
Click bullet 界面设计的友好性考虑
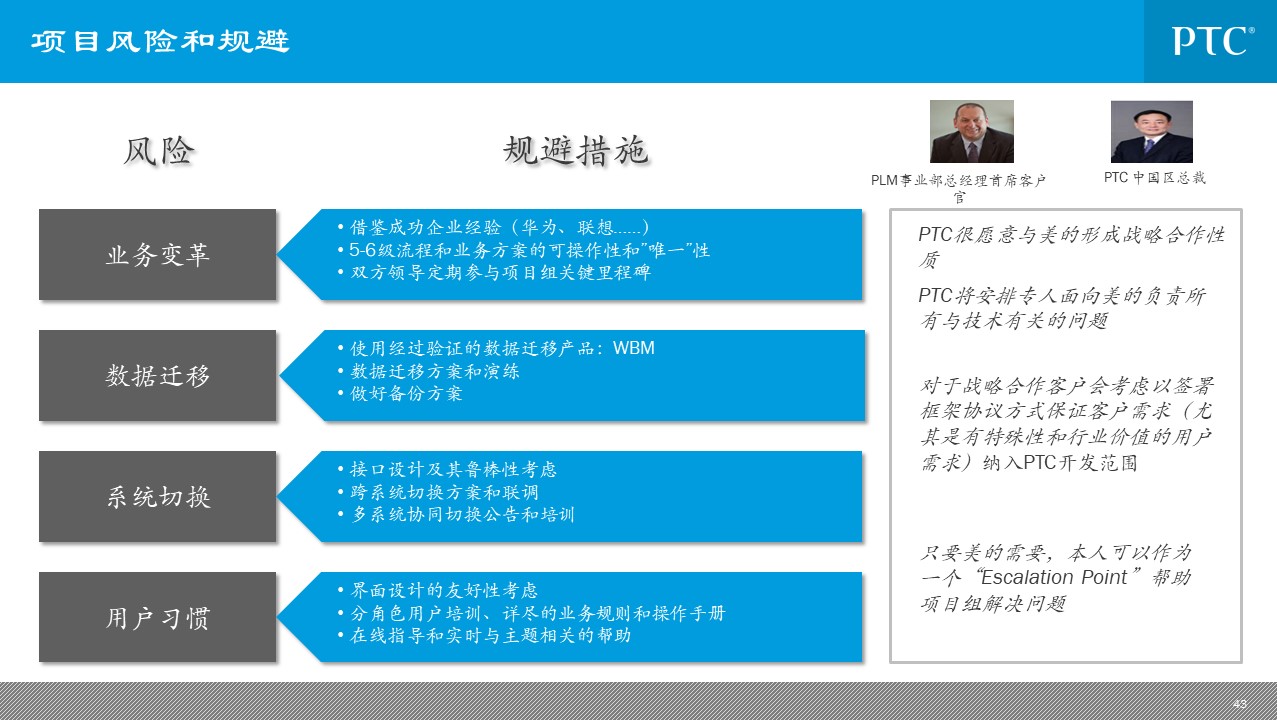coord(439,590)
